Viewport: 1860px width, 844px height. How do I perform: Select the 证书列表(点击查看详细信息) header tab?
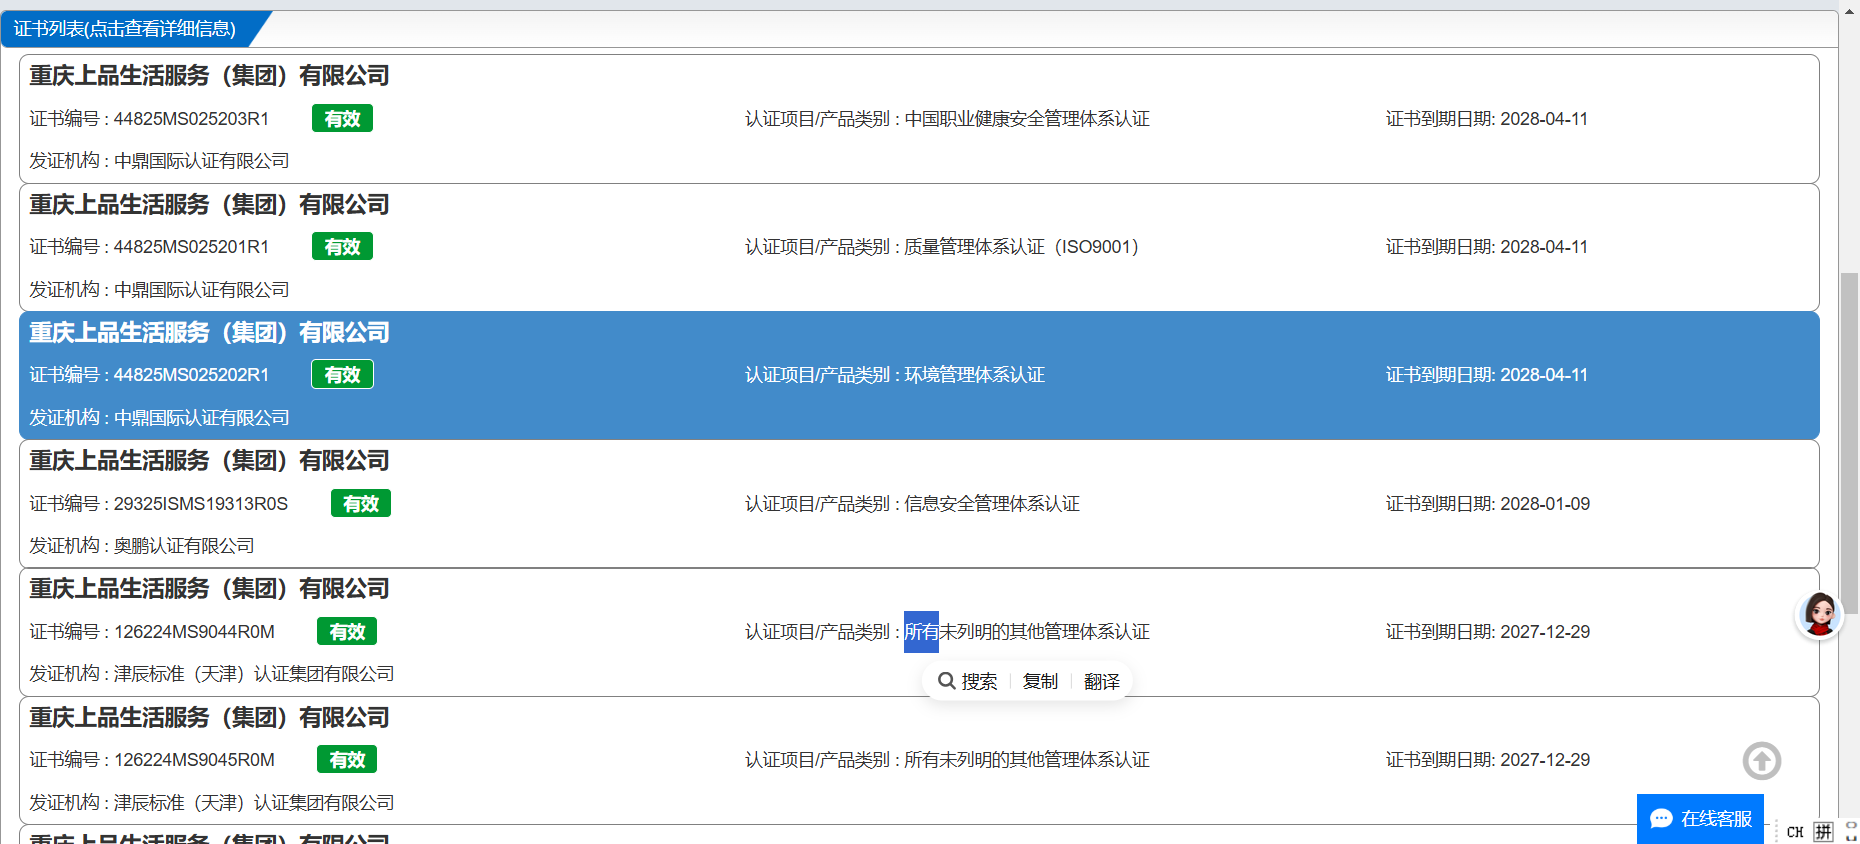click(x=125, y=29)
